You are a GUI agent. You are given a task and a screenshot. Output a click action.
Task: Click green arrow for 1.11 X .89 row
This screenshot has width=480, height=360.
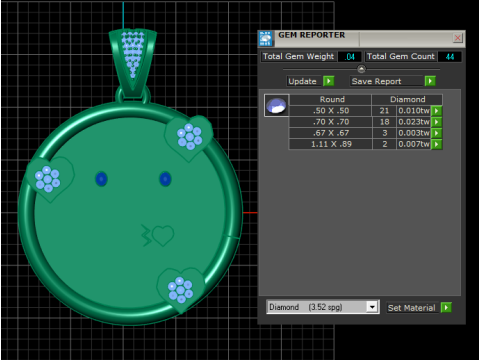click(x=437, y=144)
